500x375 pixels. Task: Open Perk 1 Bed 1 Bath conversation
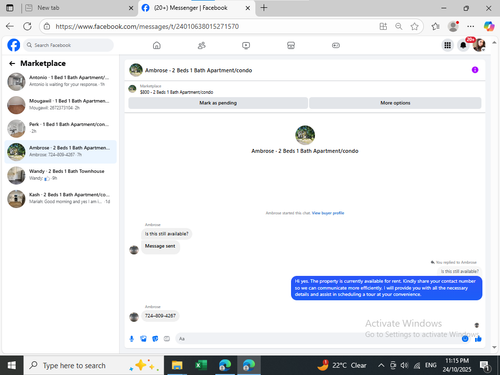point(60,128)
